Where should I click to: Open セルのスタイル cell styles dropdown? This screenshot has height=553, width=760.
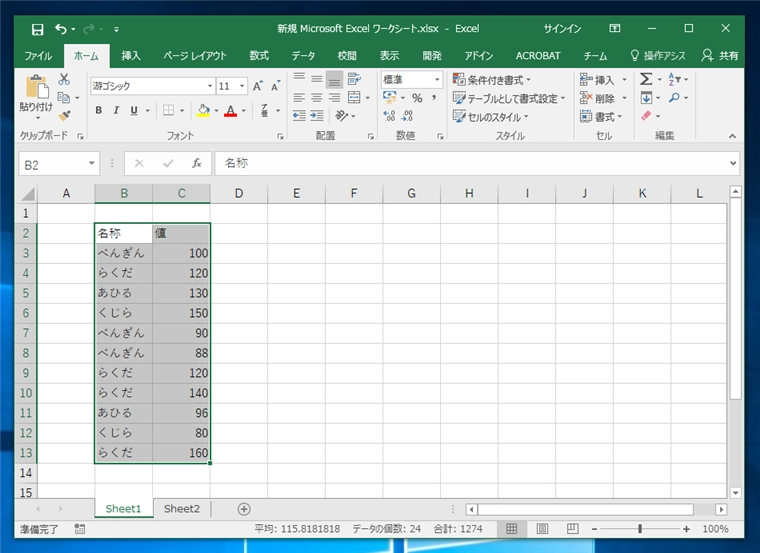point(490,117)
